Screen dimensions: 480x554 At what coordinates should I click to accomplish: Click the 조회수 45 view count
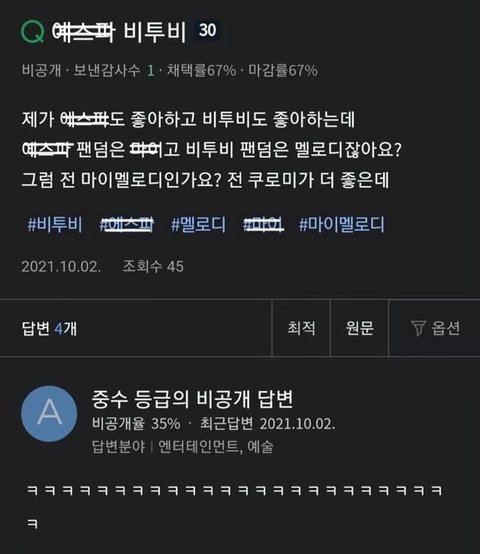point(153,266)
